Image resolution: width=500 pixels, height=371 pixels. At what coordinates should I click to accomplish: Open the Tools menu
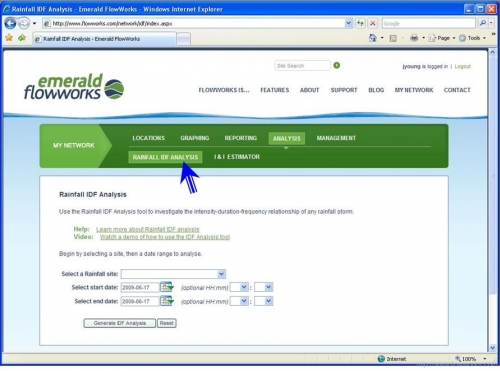473,38
